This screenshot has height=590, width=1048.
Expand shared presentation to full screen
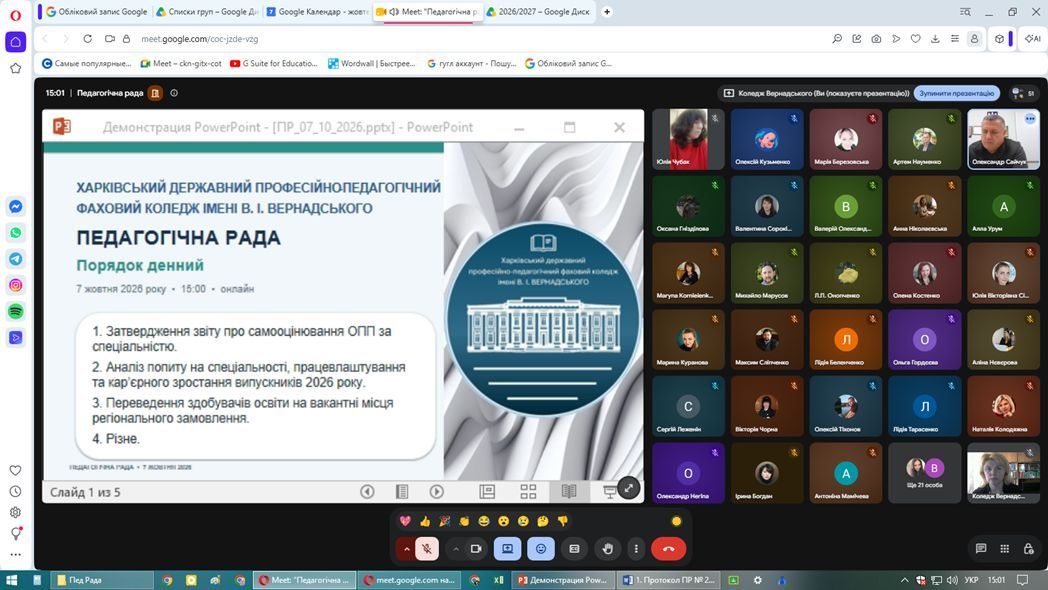628,488
